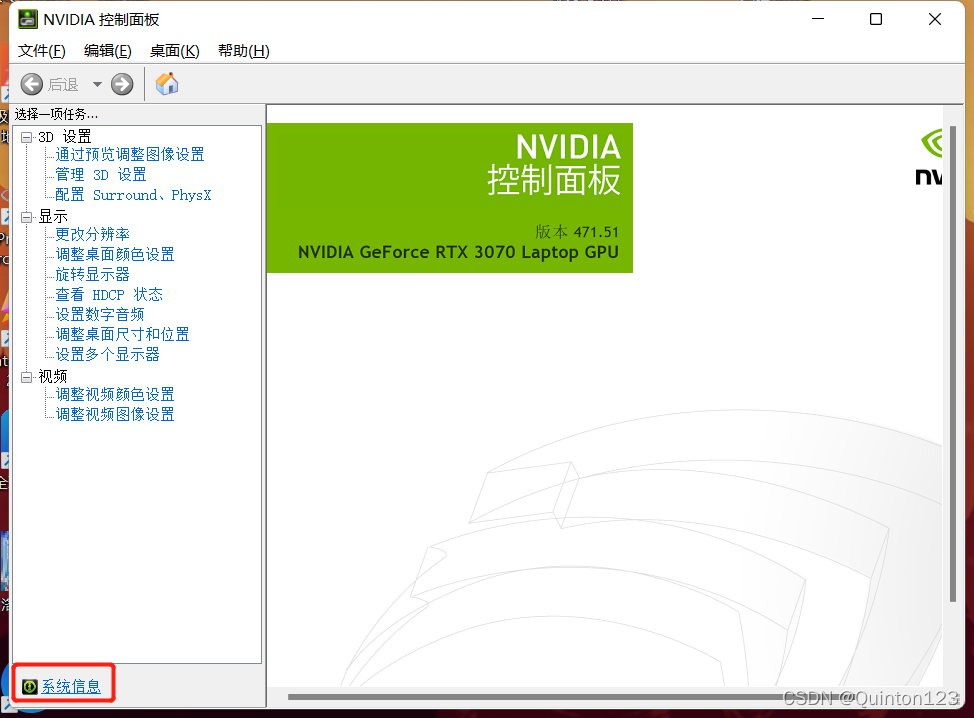Click the vertical scrollbar of the main pane
This screenshot has height=718, width=974.
tap(953, 363)
